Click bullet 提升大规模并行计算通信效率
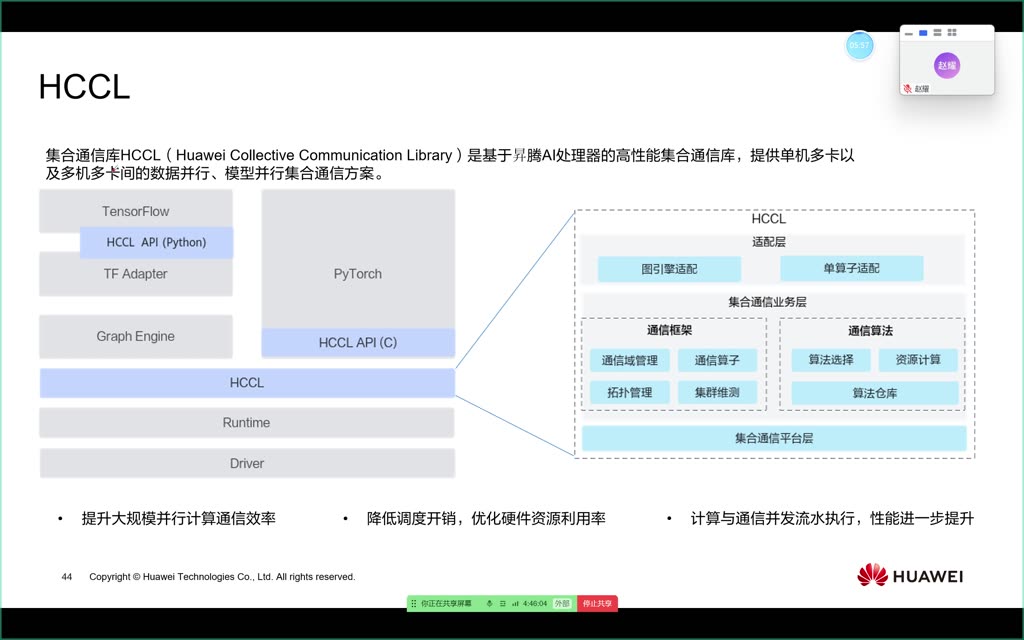 tap(178, 519)
